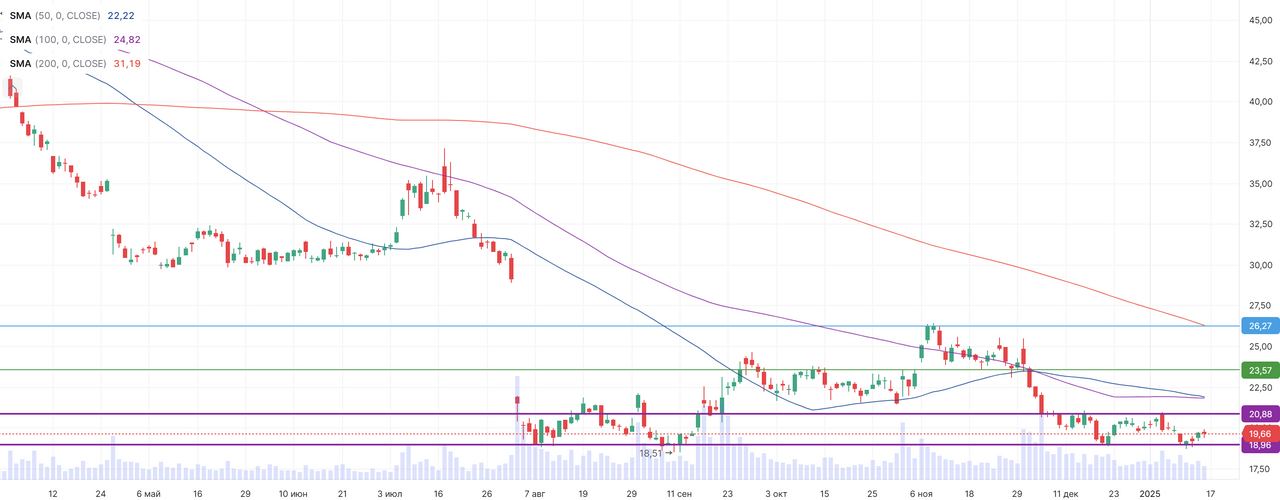The height and width of the screenshot is (500, 1280).
Task: Select the green 23,57 price level tag
Action: point(1259,370)
